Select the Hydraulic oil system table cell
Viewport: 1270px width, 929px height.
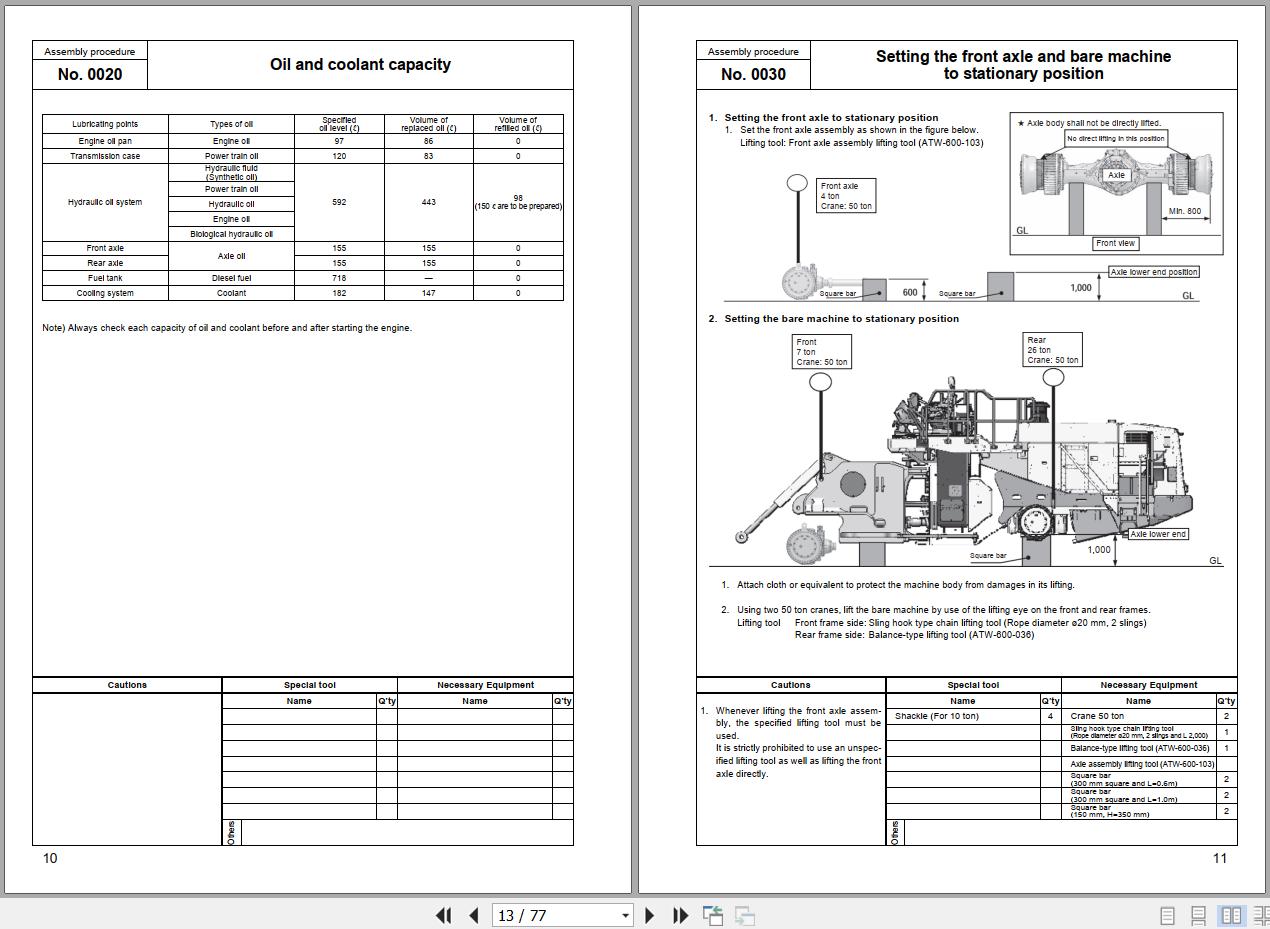pos(105,202)
